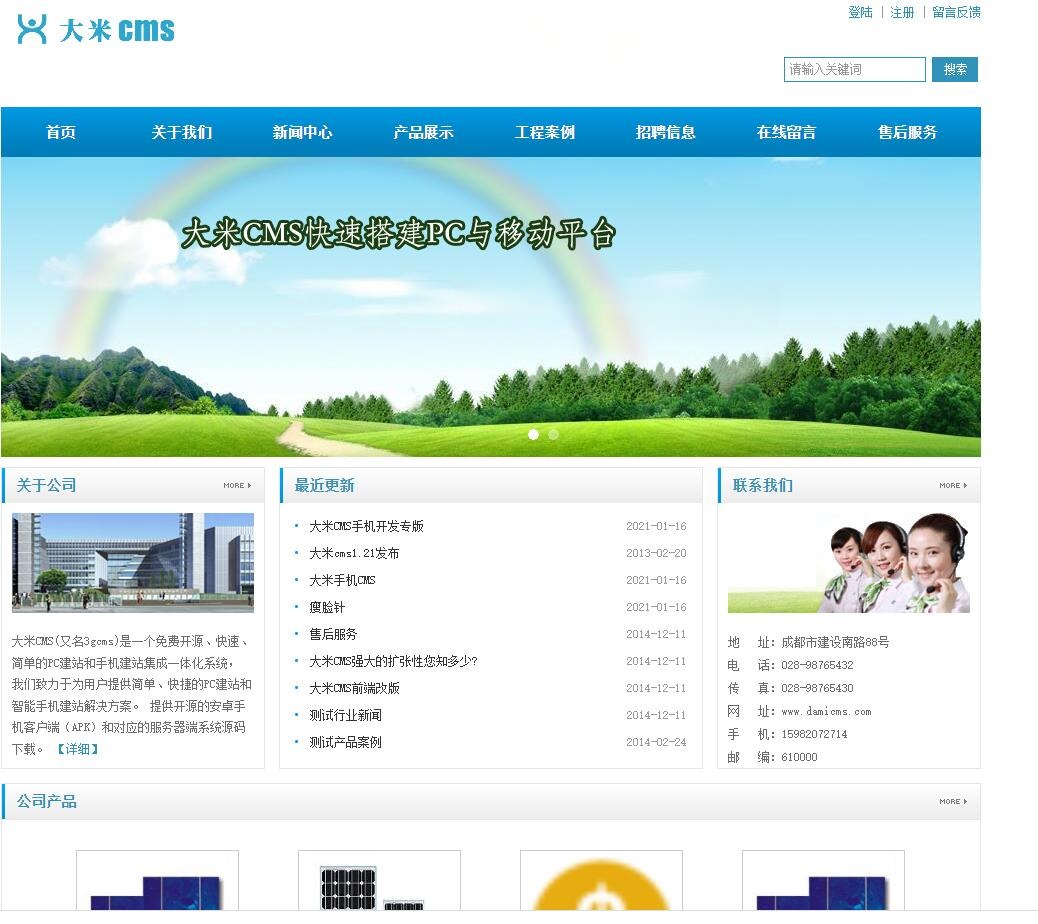The height and width of the screenshot is (924, 1038).
Task: Click MORE in the 关于公司 panel
Action: click(237, 485)
